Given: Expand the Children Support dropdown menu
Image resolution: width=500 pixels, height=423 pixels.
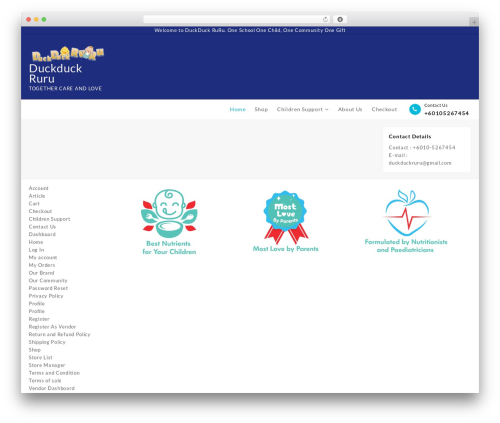Looking at the screenshot, I should 302,109.
